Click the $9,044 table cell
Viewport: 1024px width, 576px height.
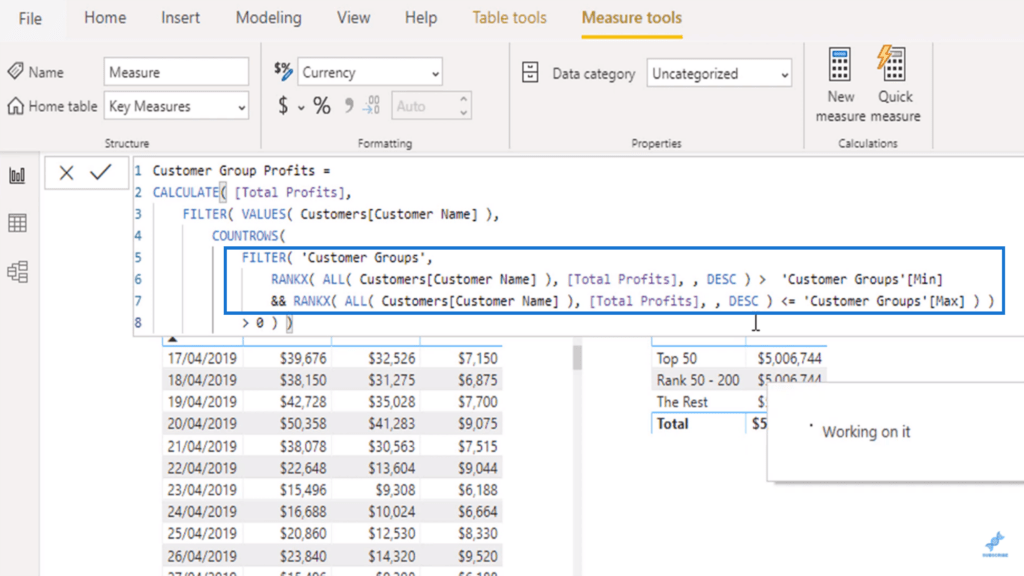(477, 468)
